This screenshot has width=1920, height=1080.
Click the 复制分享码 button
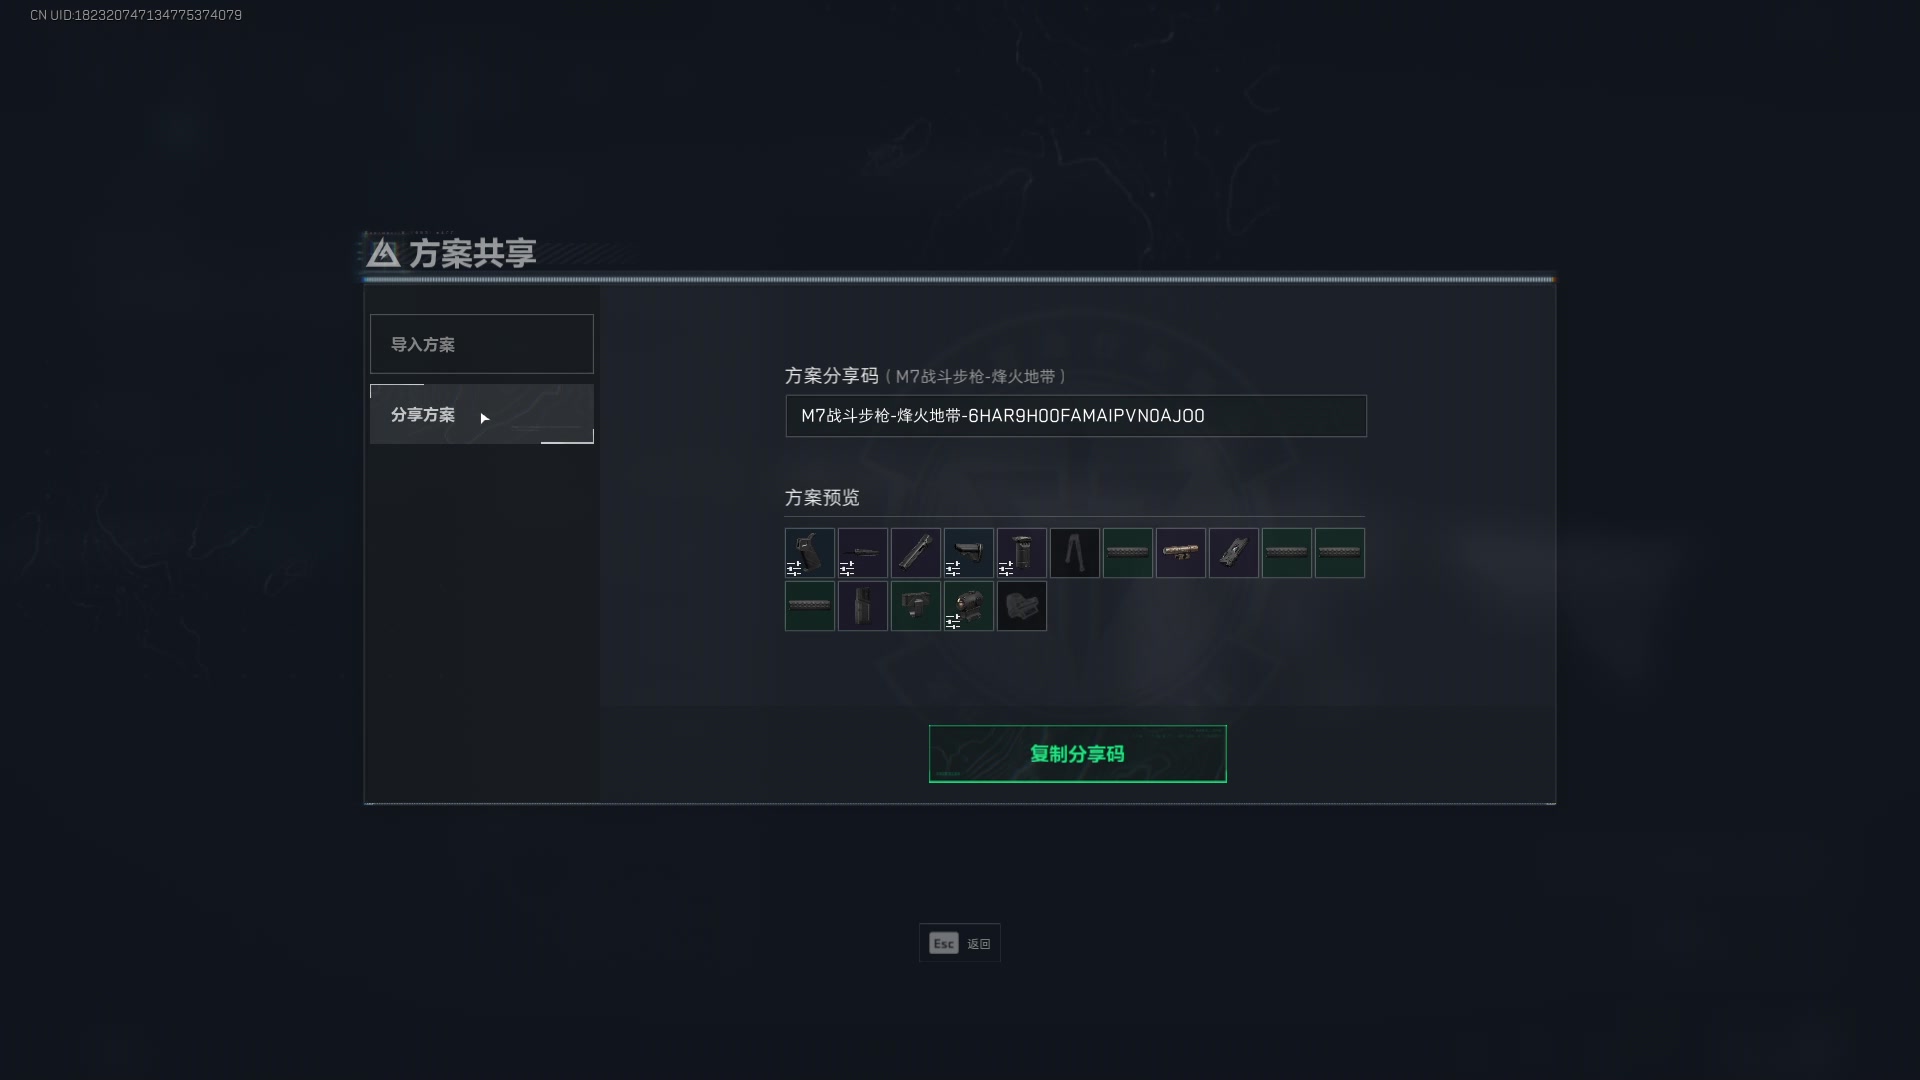click(x=1077, y=754)
